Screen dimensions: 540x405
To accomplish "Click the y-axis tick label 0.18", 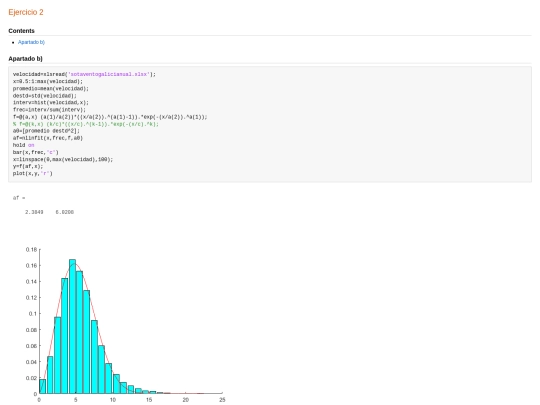I will click(x=31, y=250).
